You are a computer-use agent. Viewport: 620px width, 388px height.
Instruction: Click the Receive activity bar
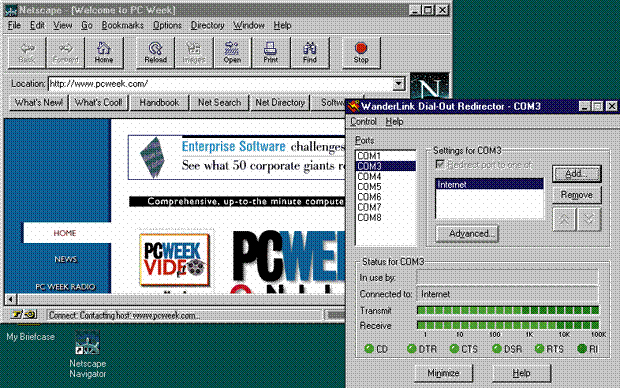click(508, 326)
